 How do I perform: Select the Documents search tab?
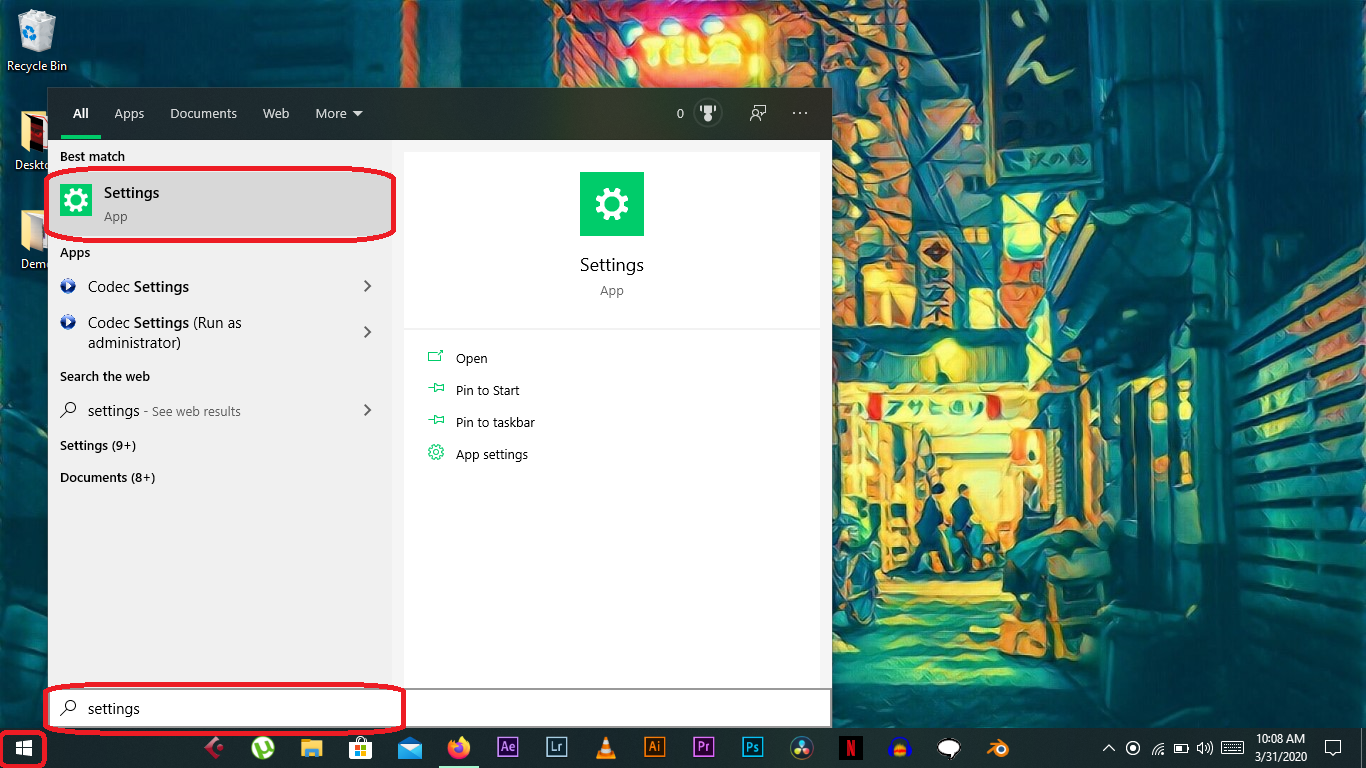203,113
